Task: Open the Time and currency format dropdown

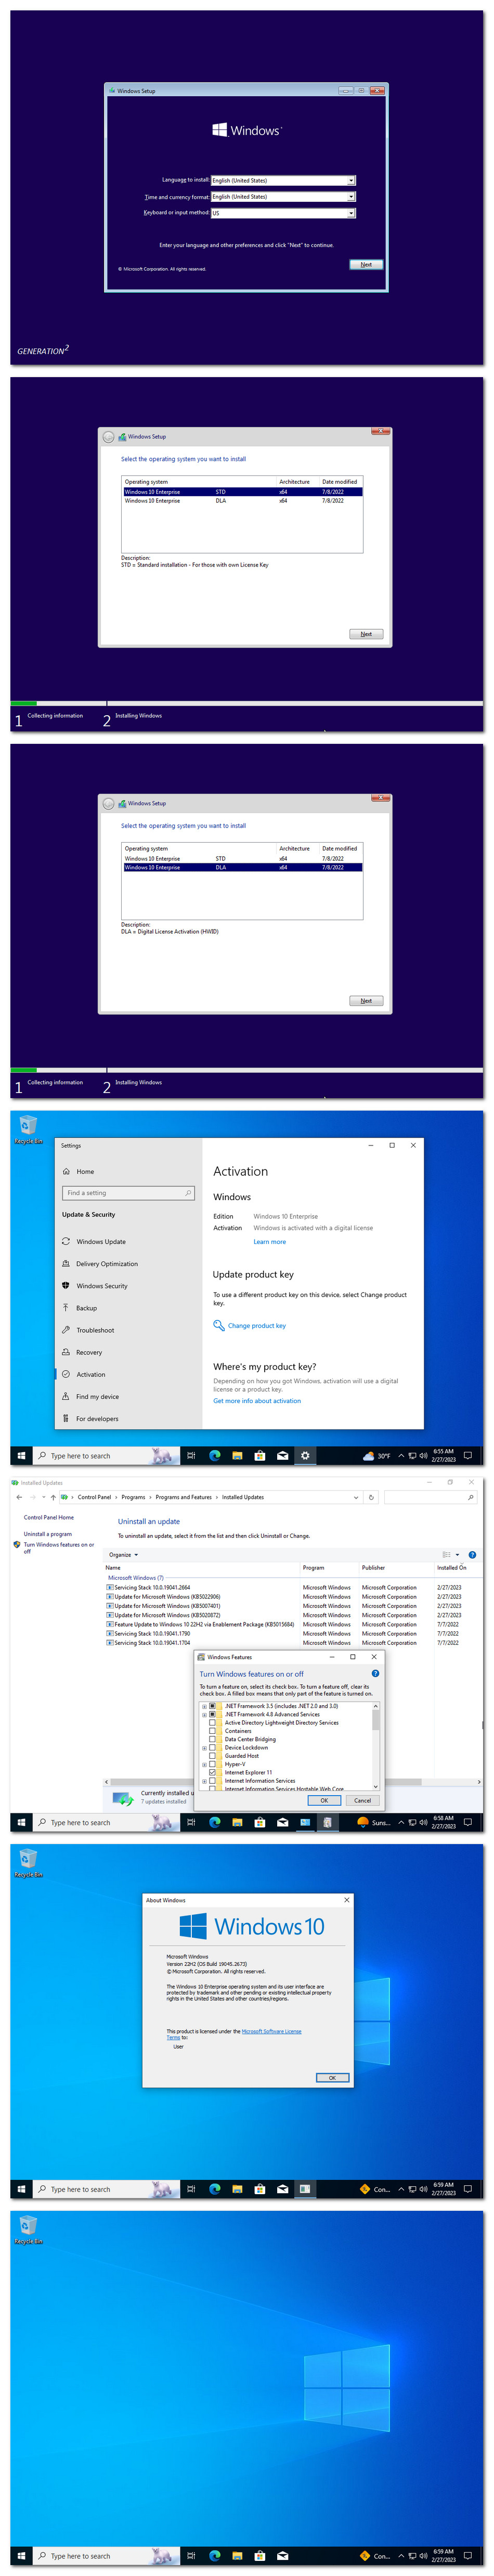Action: pyautogui.click(x=283, y=197)
